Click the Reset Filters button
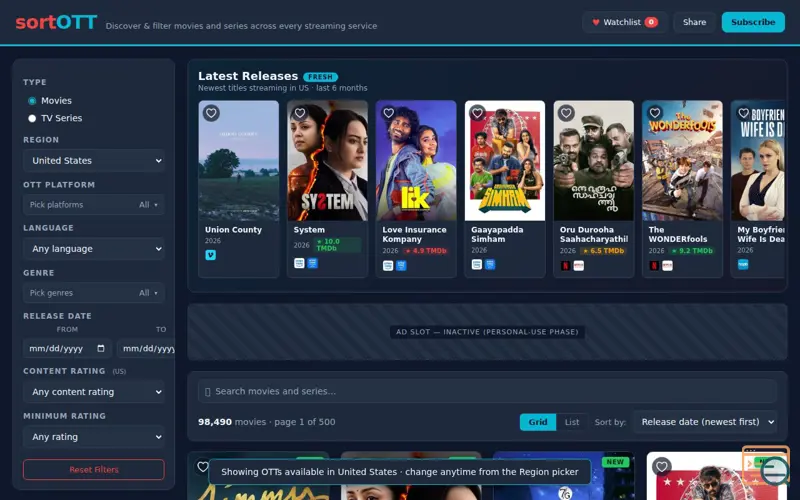This screenshot has height=500, width=800. pos(94,469)
